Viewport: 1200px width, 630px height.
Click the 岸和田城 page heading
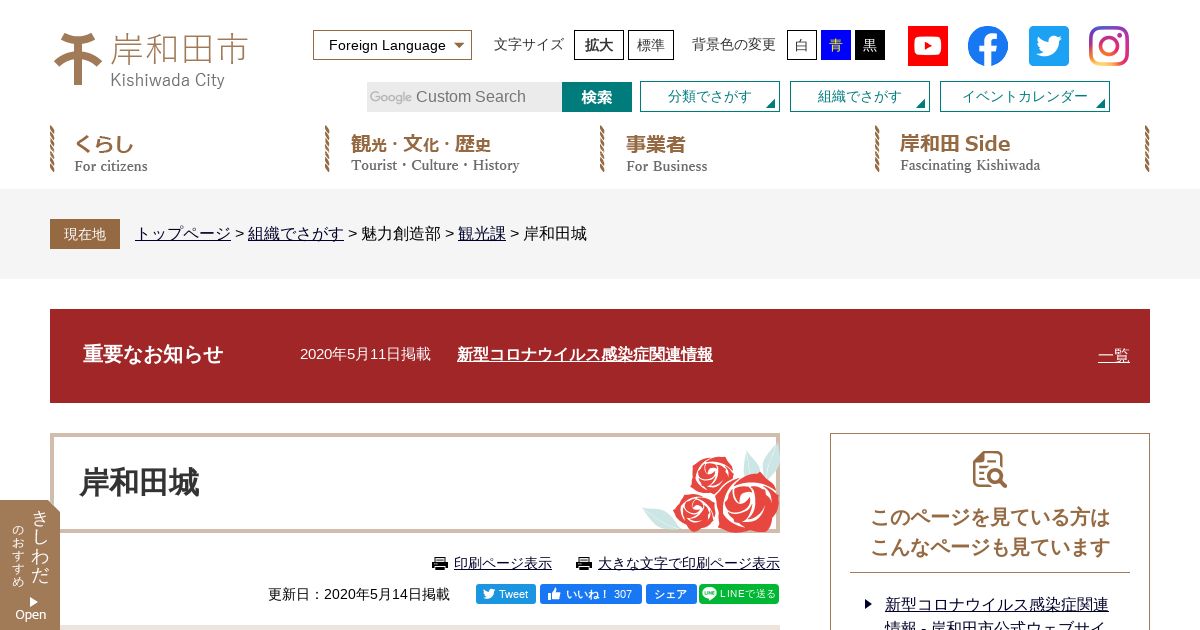(140, 483)
